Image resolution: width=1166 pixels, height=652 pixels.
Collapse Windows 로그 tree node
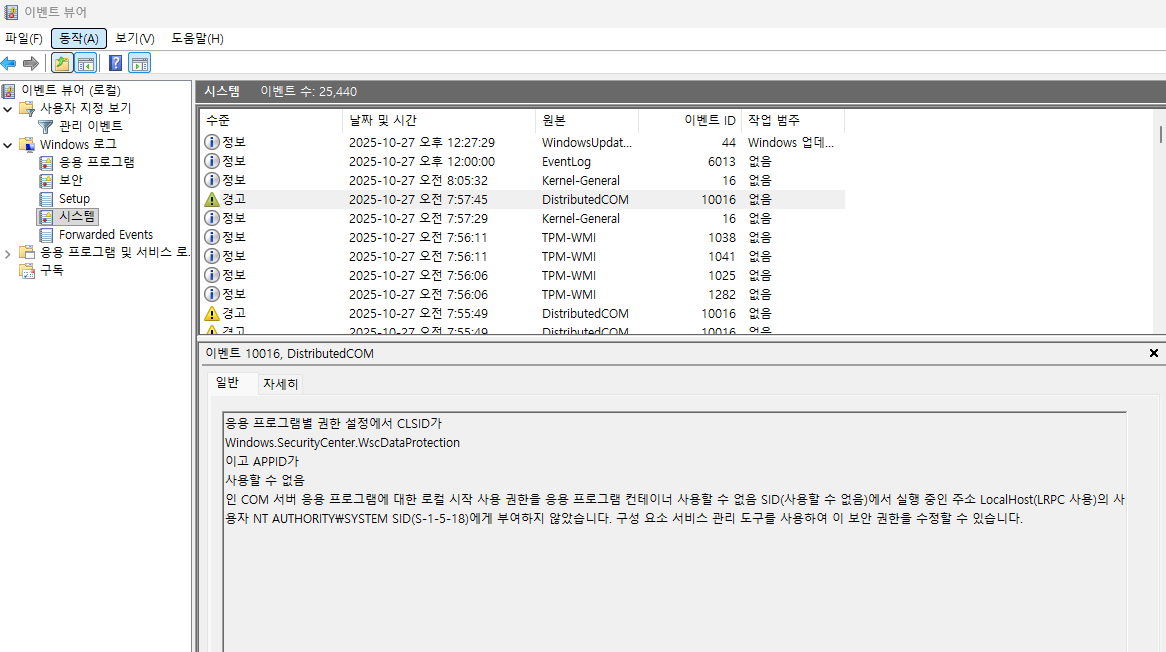pyautogui.click(x=8, y=145)
